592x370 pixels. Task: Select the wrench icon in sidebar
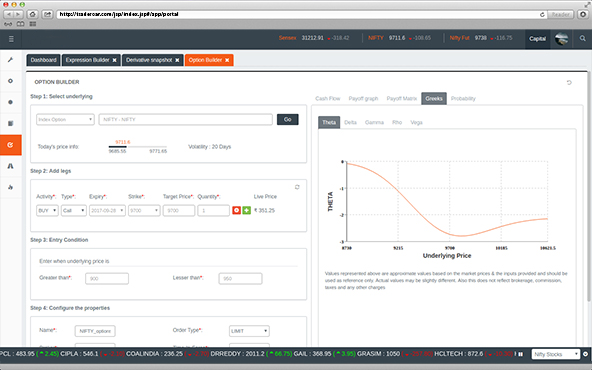(11, 60)
